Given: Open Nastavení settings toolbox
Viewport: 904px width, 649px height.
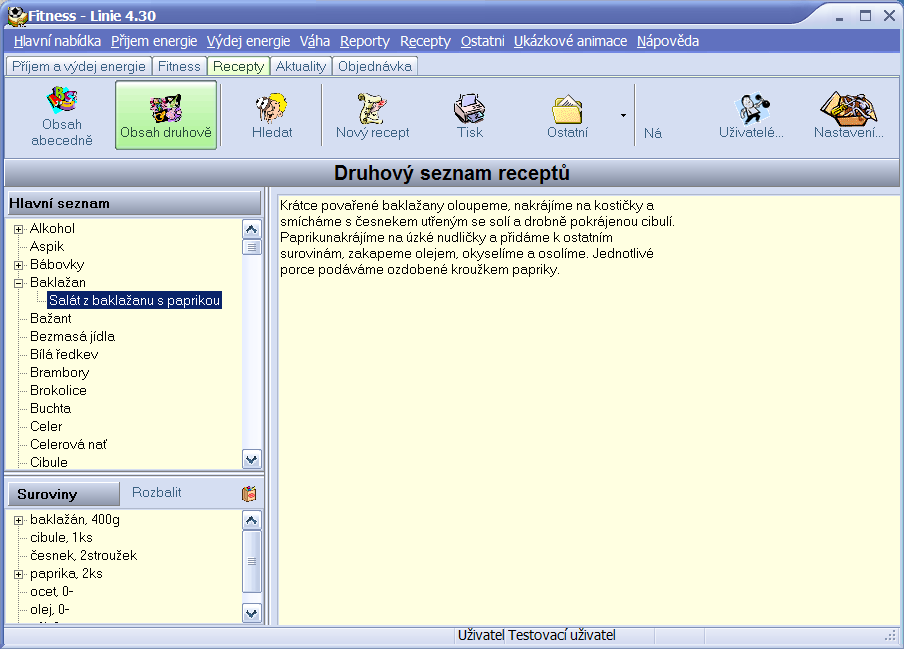Looking at the screenshot, I should click(849, 115).
